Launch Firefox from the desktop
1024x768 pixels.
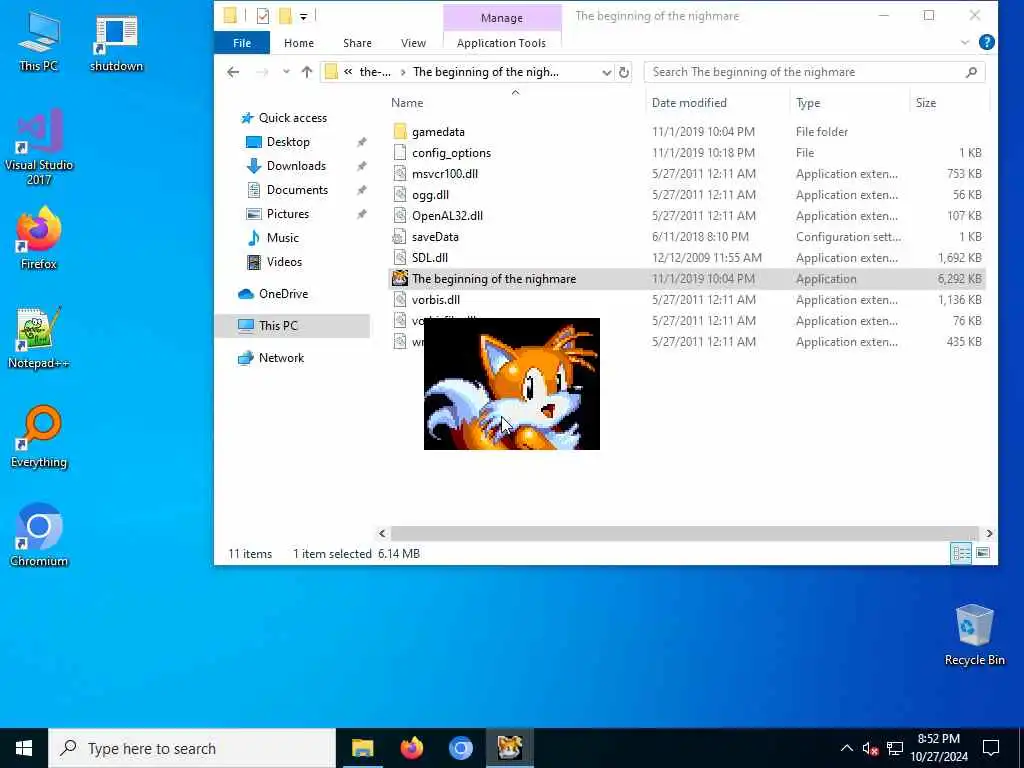coord(39,238)
